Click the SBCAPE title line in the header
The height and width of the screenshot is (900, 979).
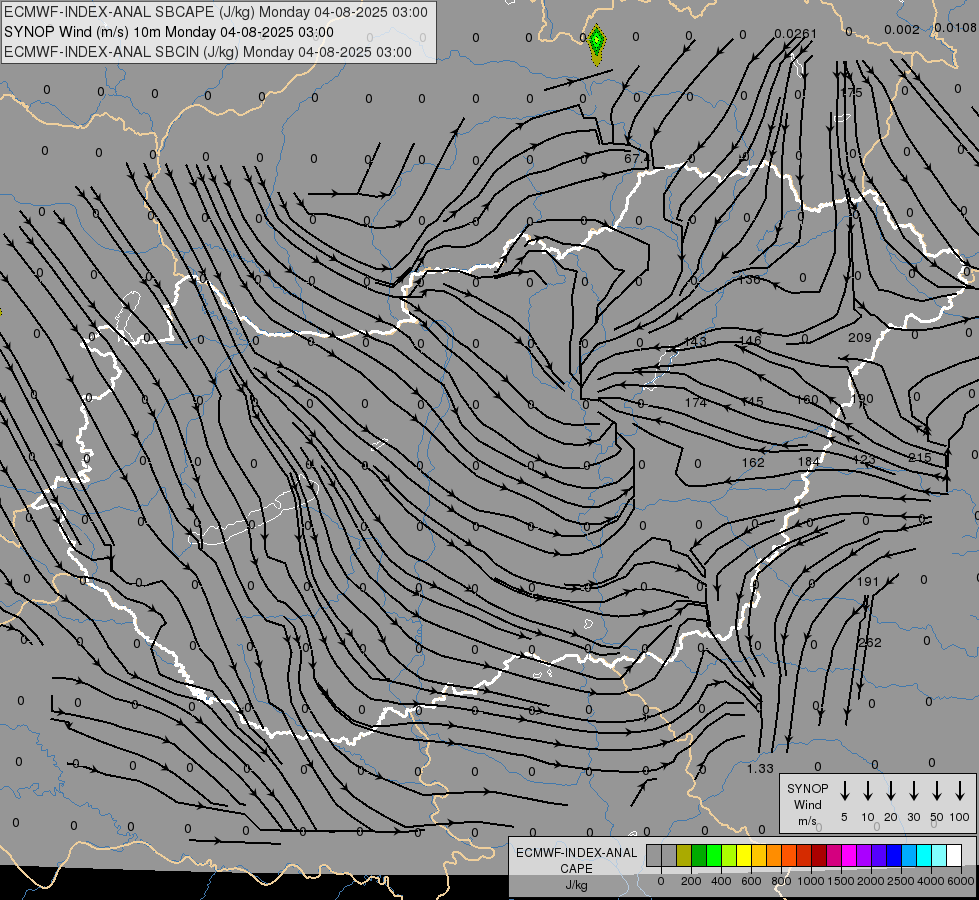(x=216, y=12)
